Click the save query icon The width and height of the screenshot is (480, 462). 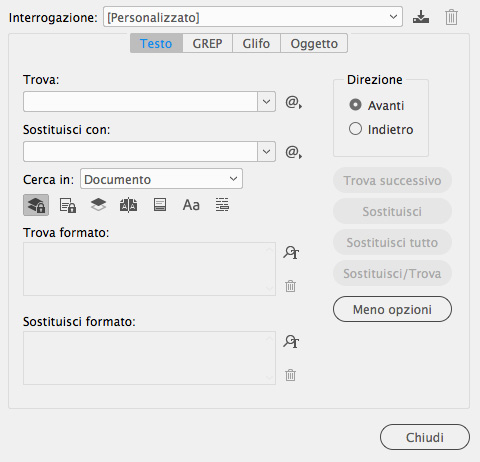tap(421, 17)
